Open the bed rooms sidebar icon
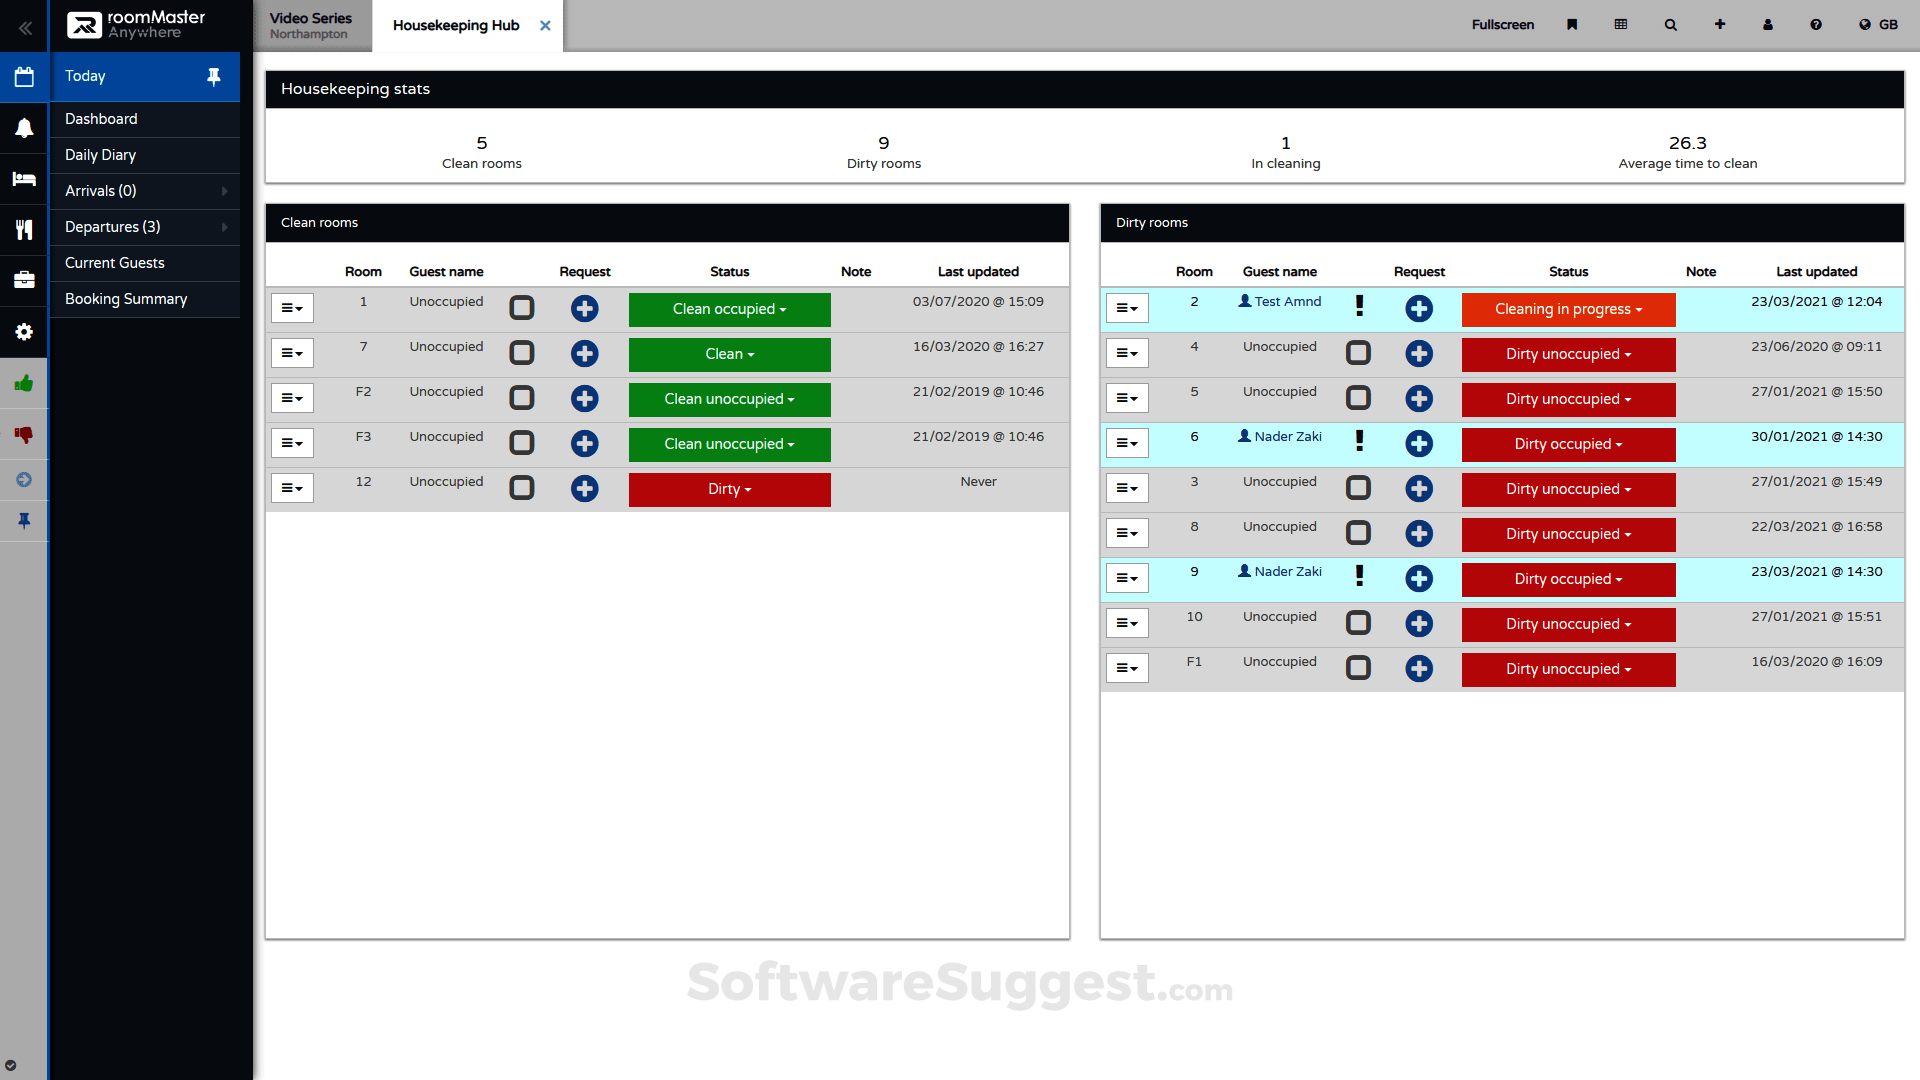1920x1080 pixels. [24, 179]
